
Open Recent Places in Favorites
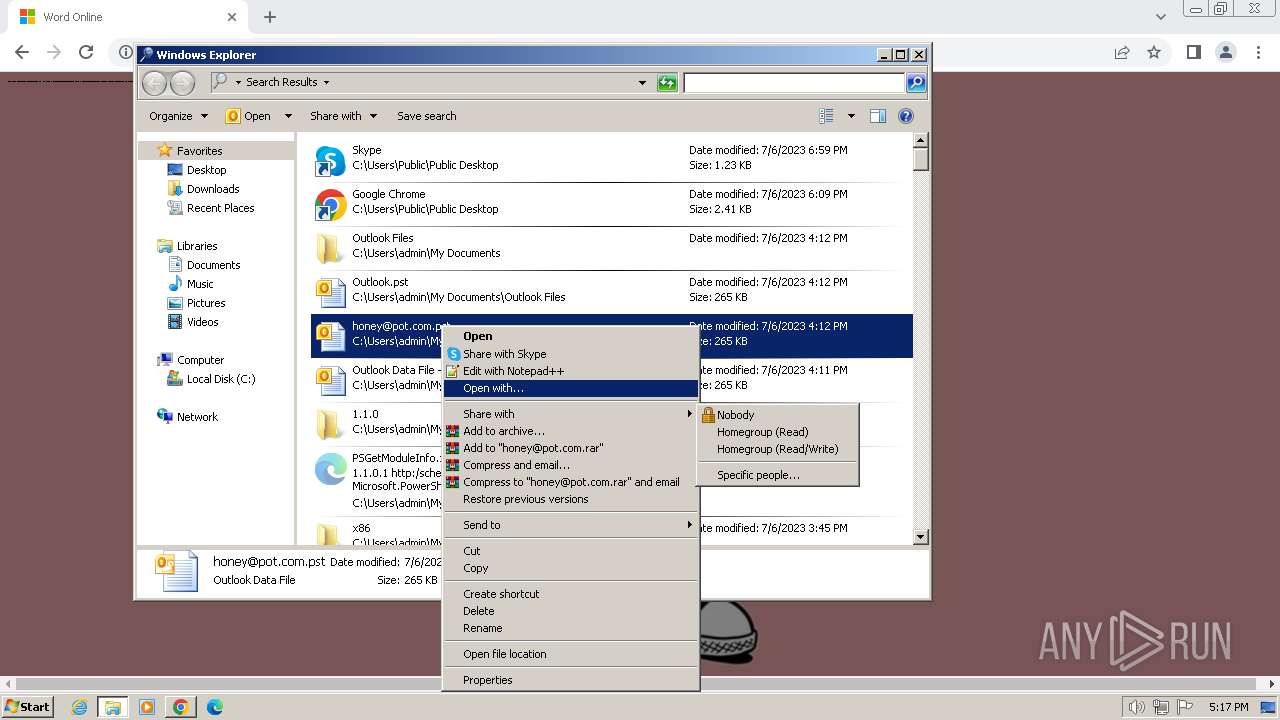click(x=220, y=208)
